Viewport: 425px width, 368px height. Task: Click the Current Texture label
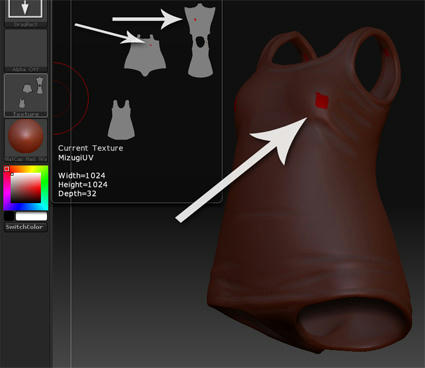(90, 148)
